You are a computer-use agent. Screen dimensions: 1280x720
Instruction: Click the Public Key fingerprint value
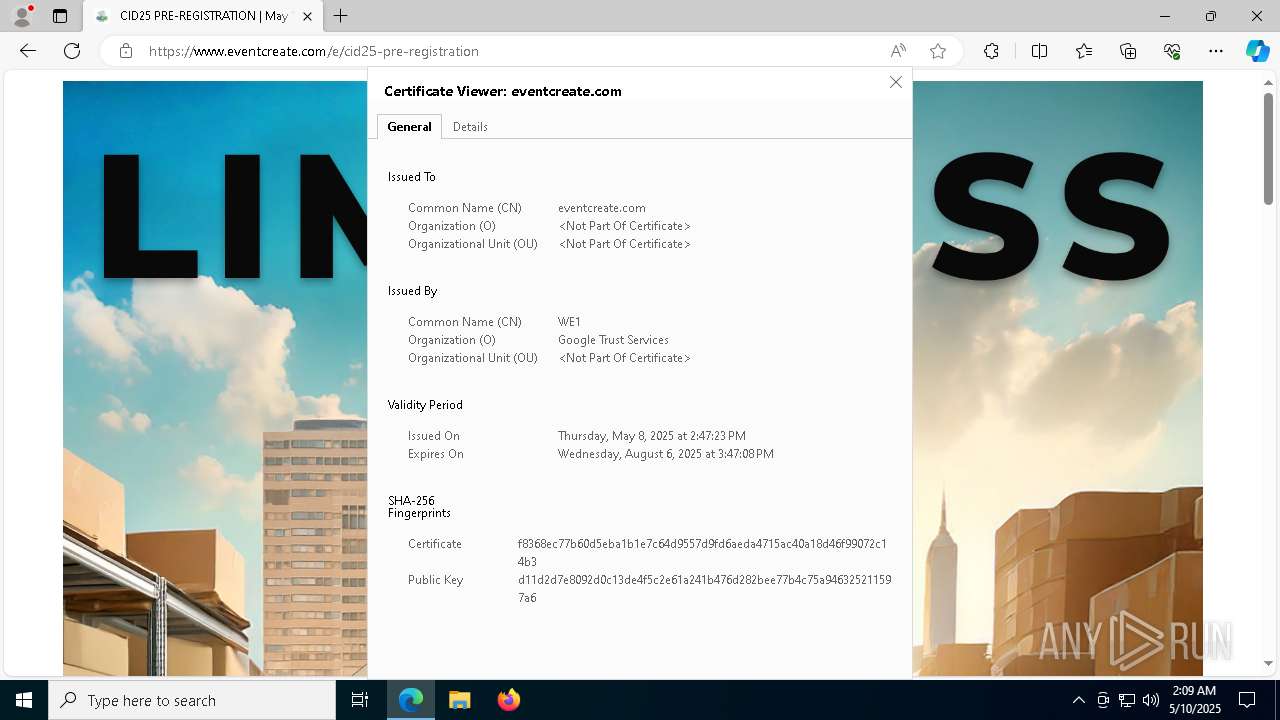[704, 589]
